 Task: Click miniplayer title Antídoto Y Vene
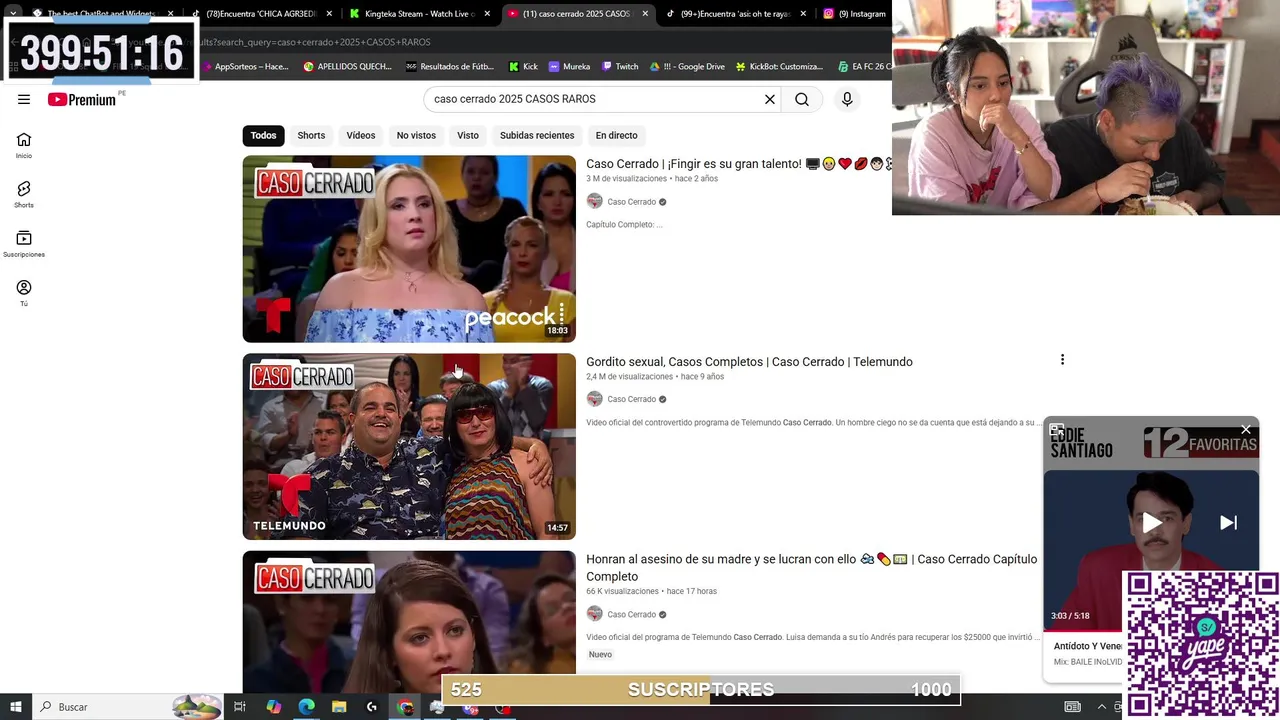pos(1088,646)
